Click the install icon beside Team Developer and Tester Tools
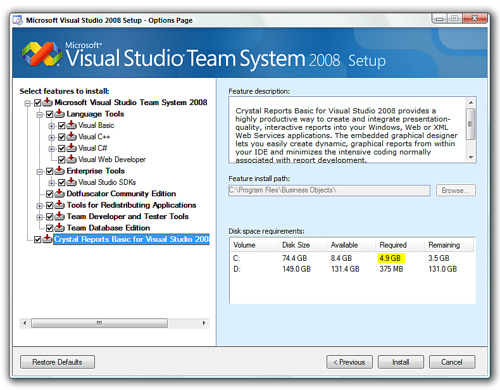Viewport: 500px width, 390px height. coord(59,216)
